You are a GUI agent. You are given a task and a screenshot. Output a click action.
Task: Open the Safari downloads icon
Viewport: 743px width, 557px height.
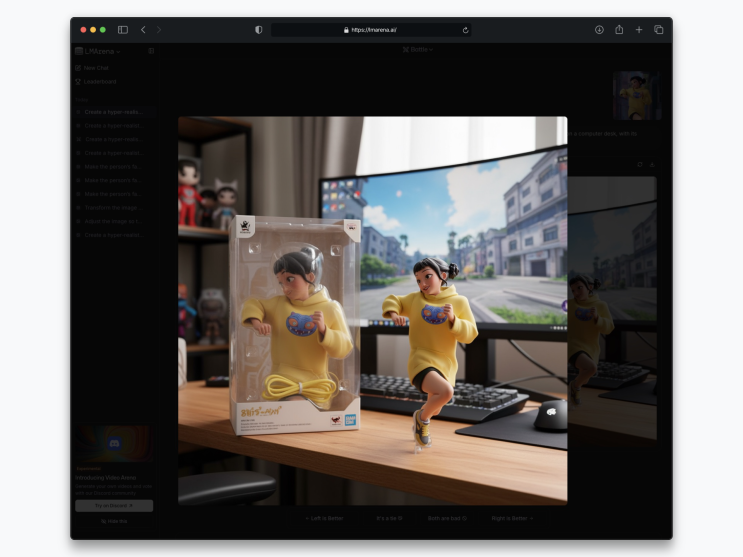pos(599,30)
